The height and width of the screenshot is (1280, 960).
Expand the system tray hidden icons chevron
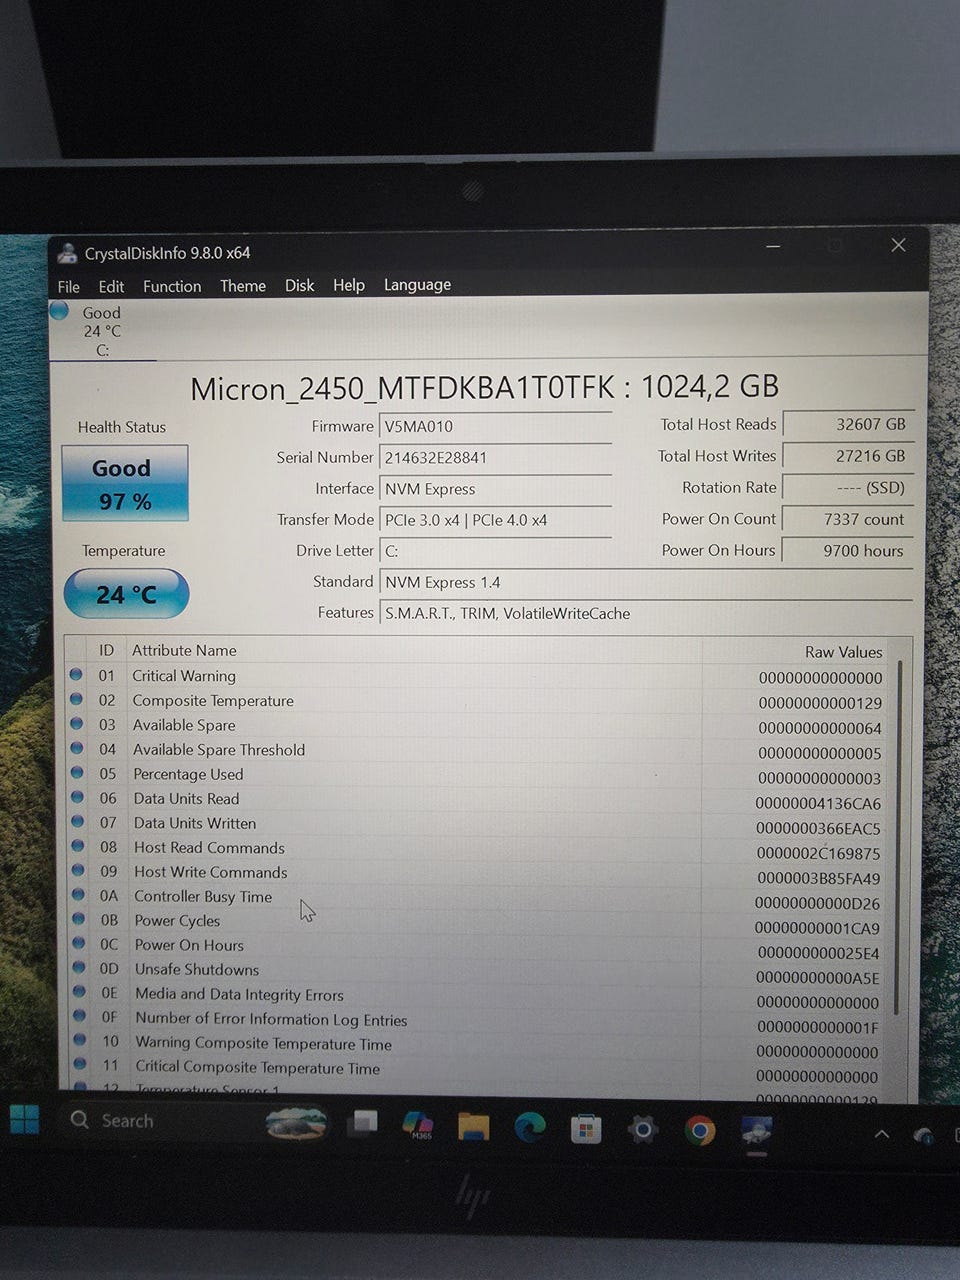point(882,1134)
